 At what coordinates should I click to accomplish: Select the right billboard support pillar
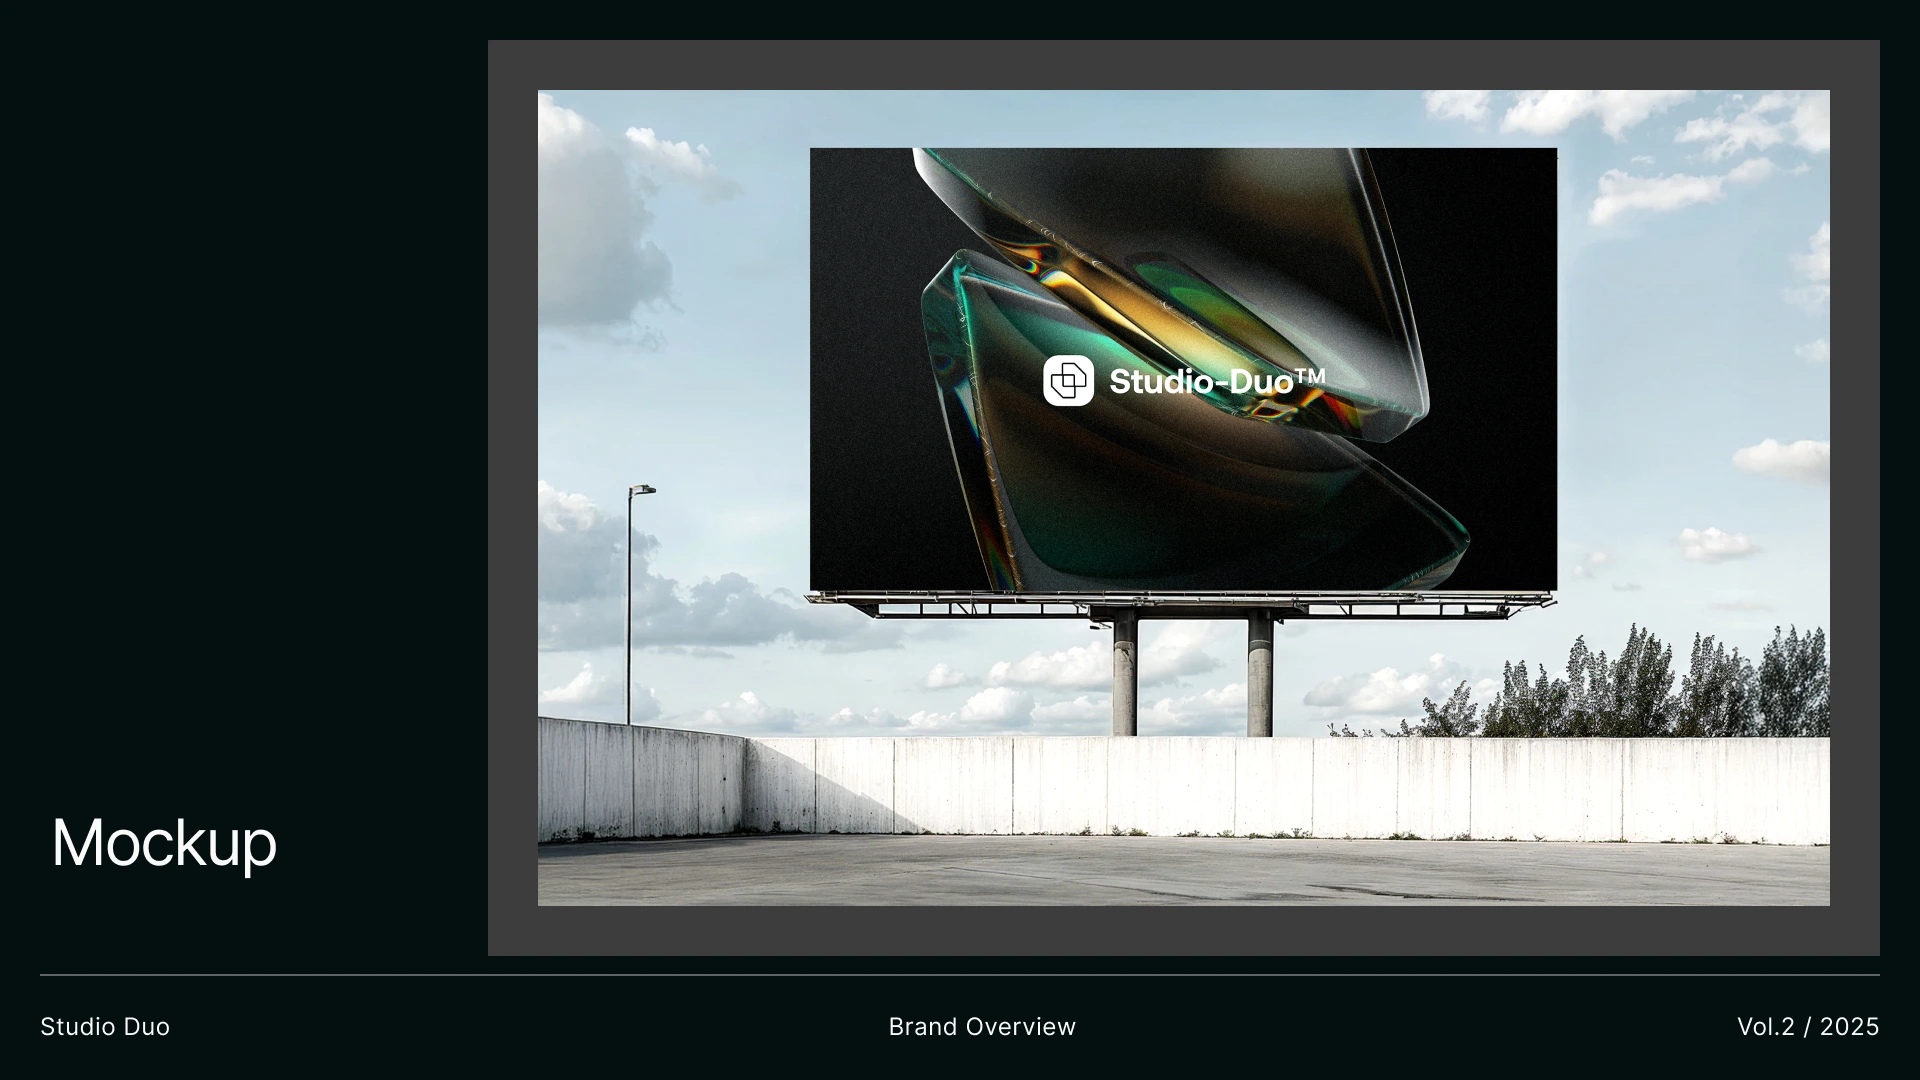(1259, 675)
